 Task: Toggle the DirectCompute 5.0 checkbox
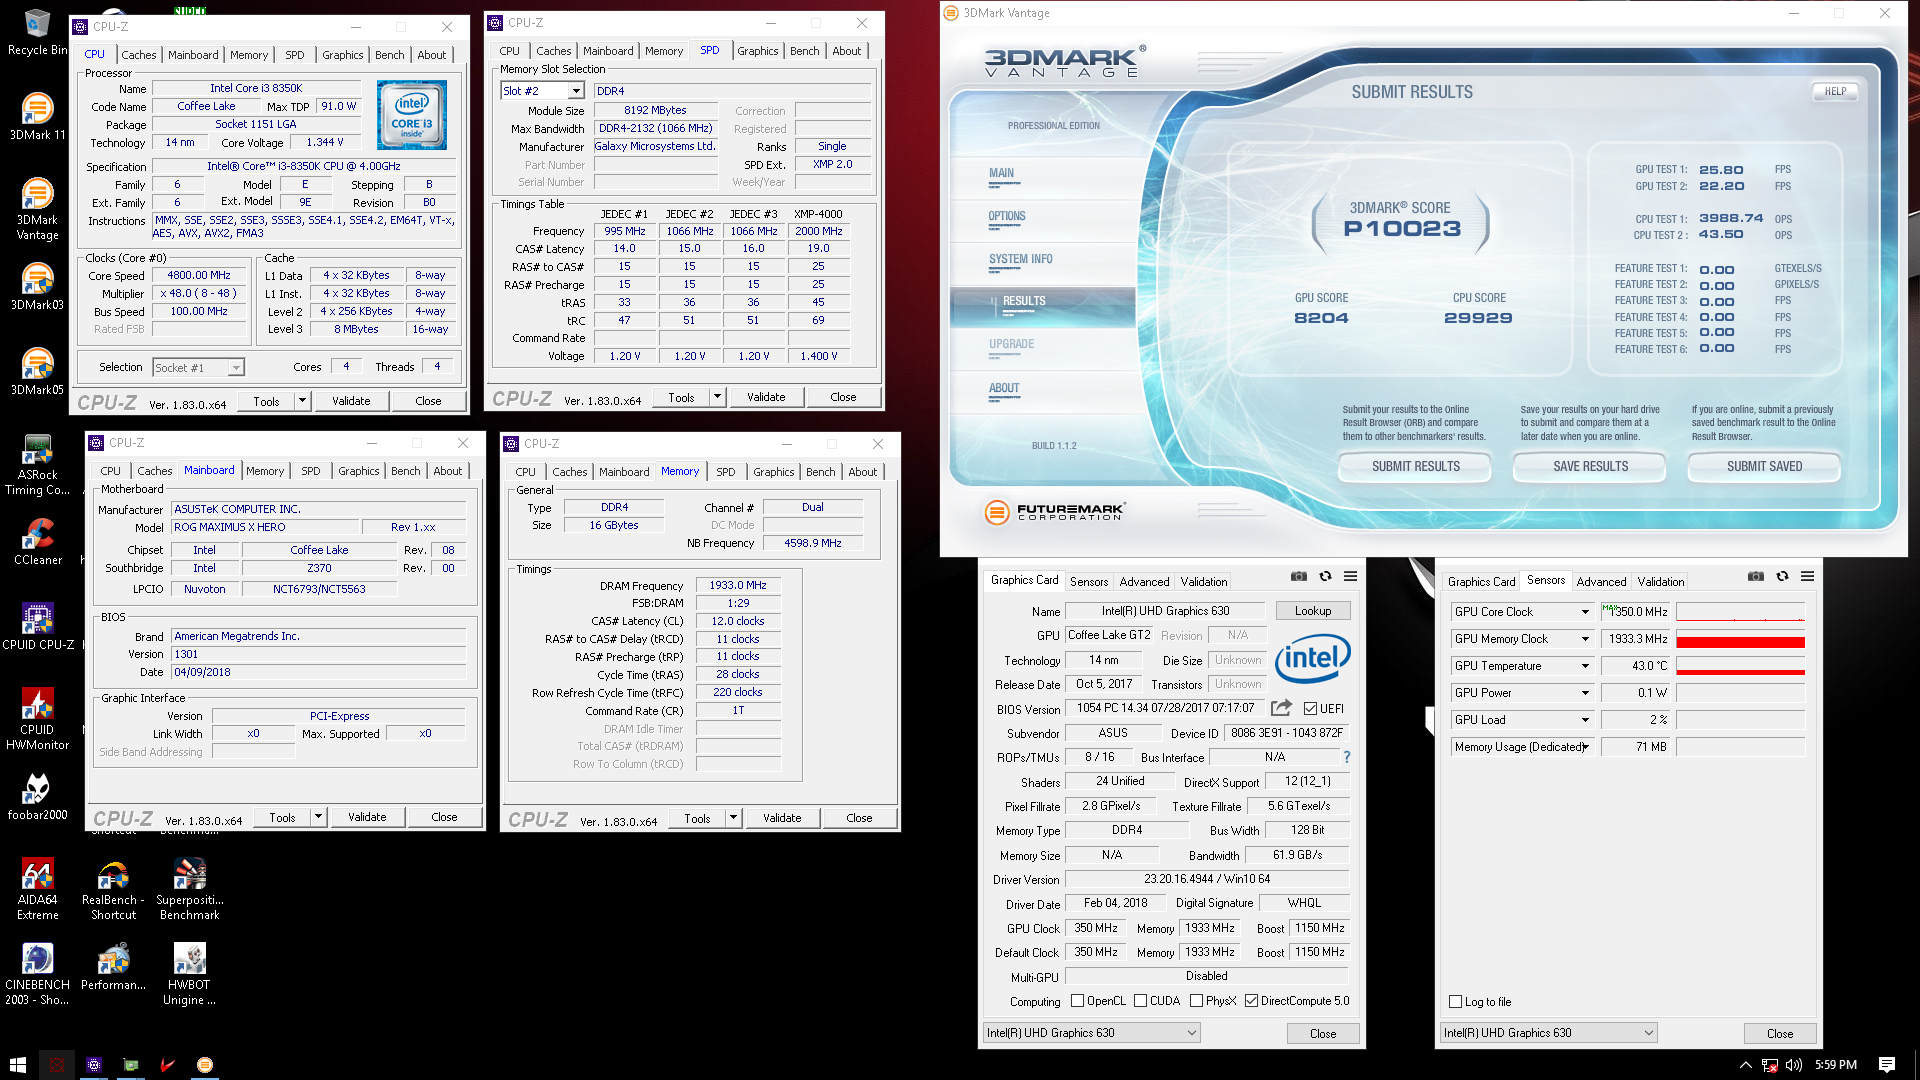pyautogui.click(x=1251, y=1000)
